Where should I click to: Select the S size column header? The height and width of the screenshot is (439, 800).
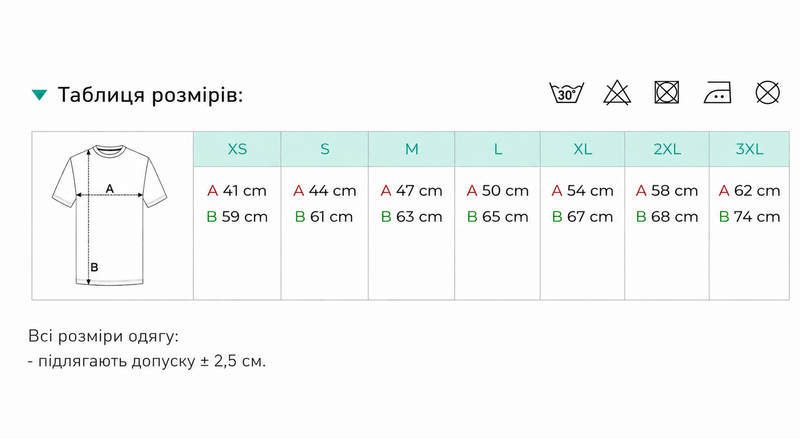324,149
